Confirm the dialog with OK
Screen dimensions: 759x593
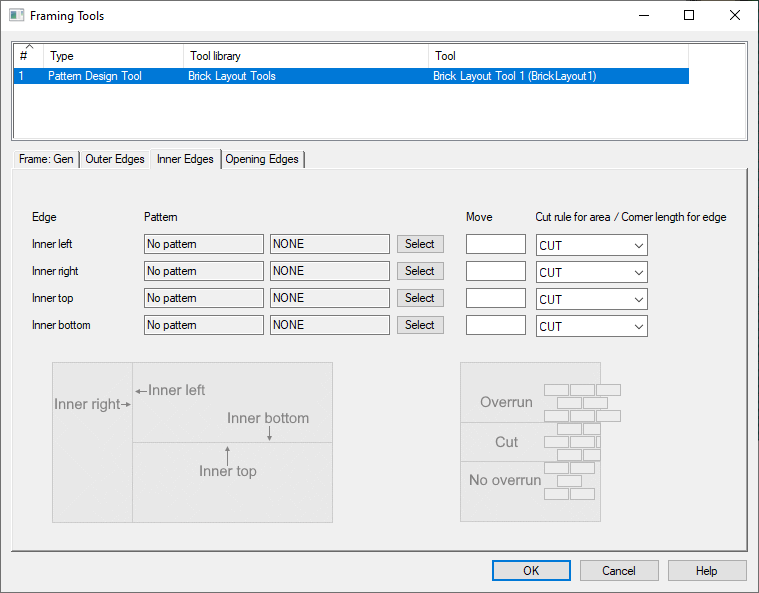point(531,570)
